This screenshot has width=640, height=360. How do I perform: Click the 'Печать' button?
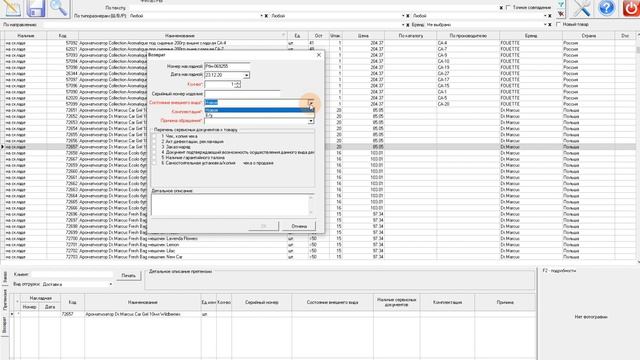coord(129,276)
